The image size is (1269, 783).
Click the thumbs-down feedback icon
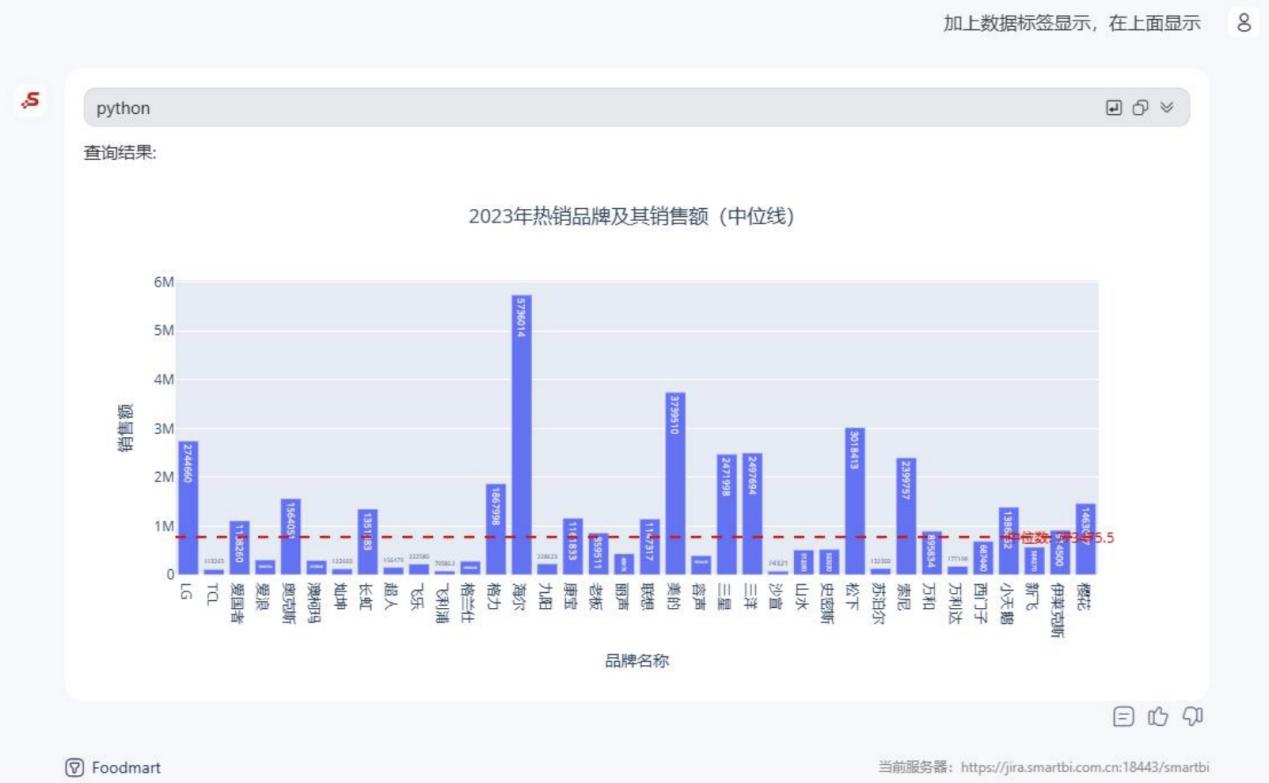pos(1190,716)
